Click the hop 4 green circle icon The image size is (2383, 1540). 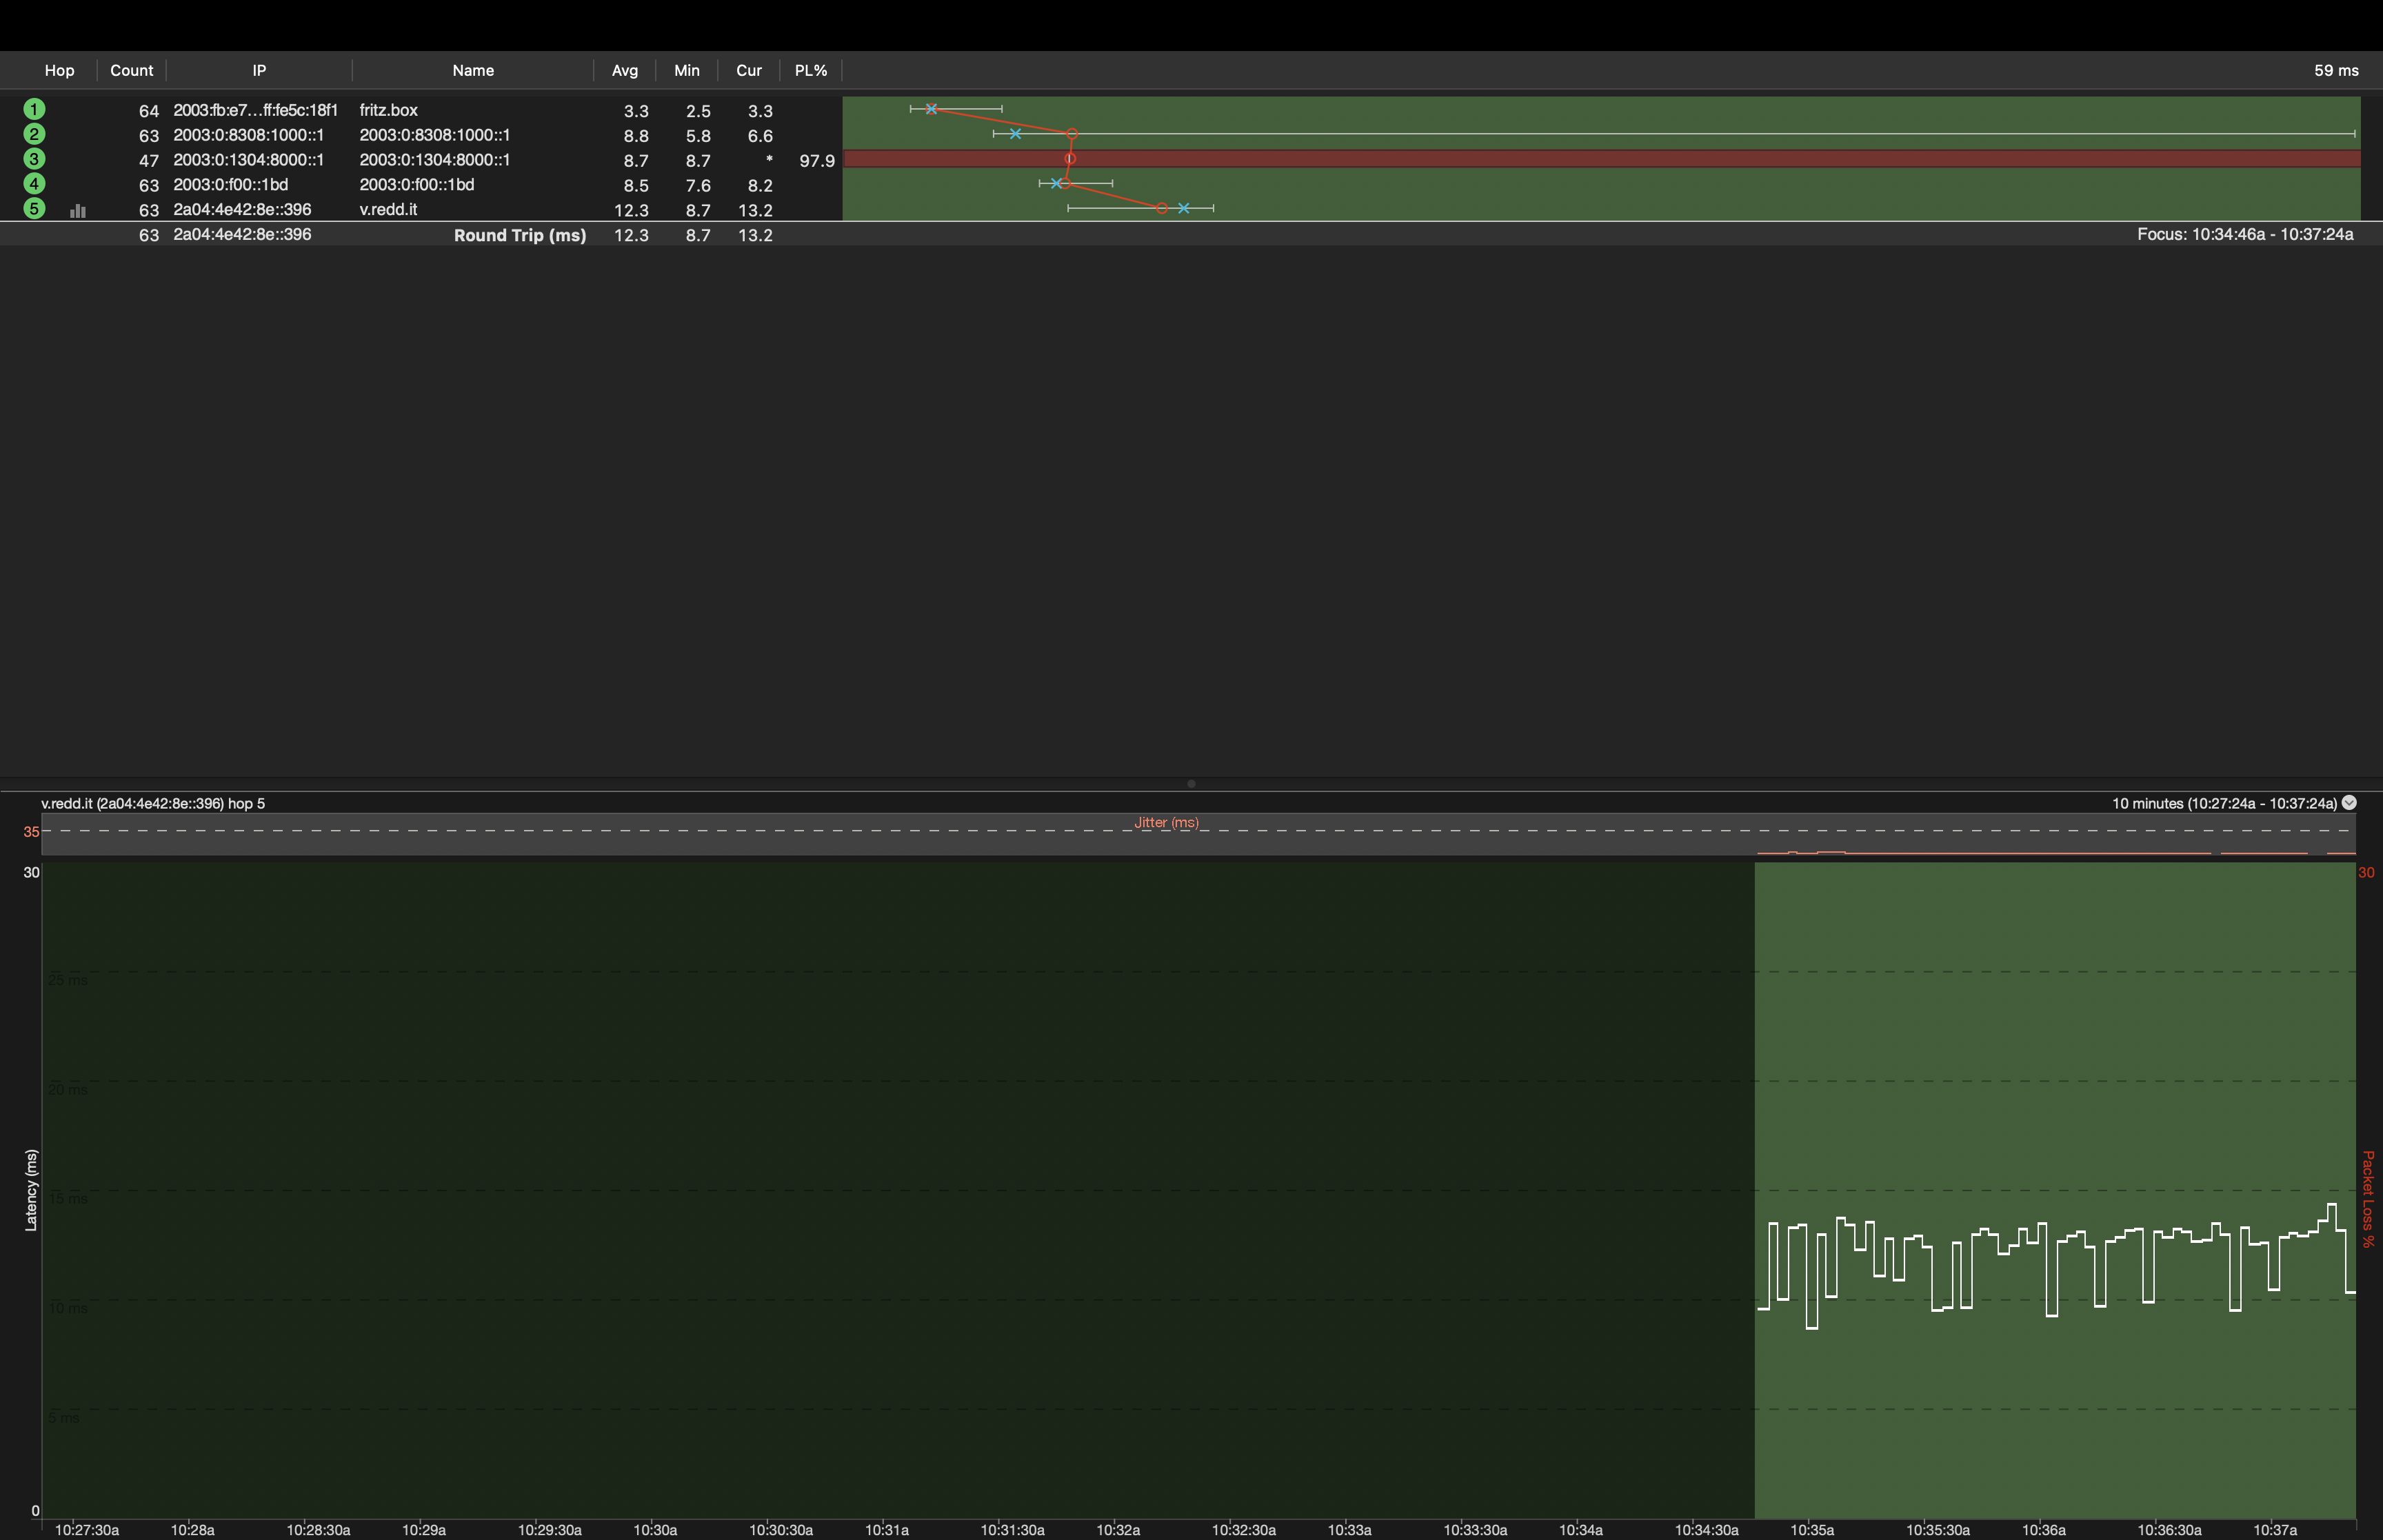[x=34, y=184]
